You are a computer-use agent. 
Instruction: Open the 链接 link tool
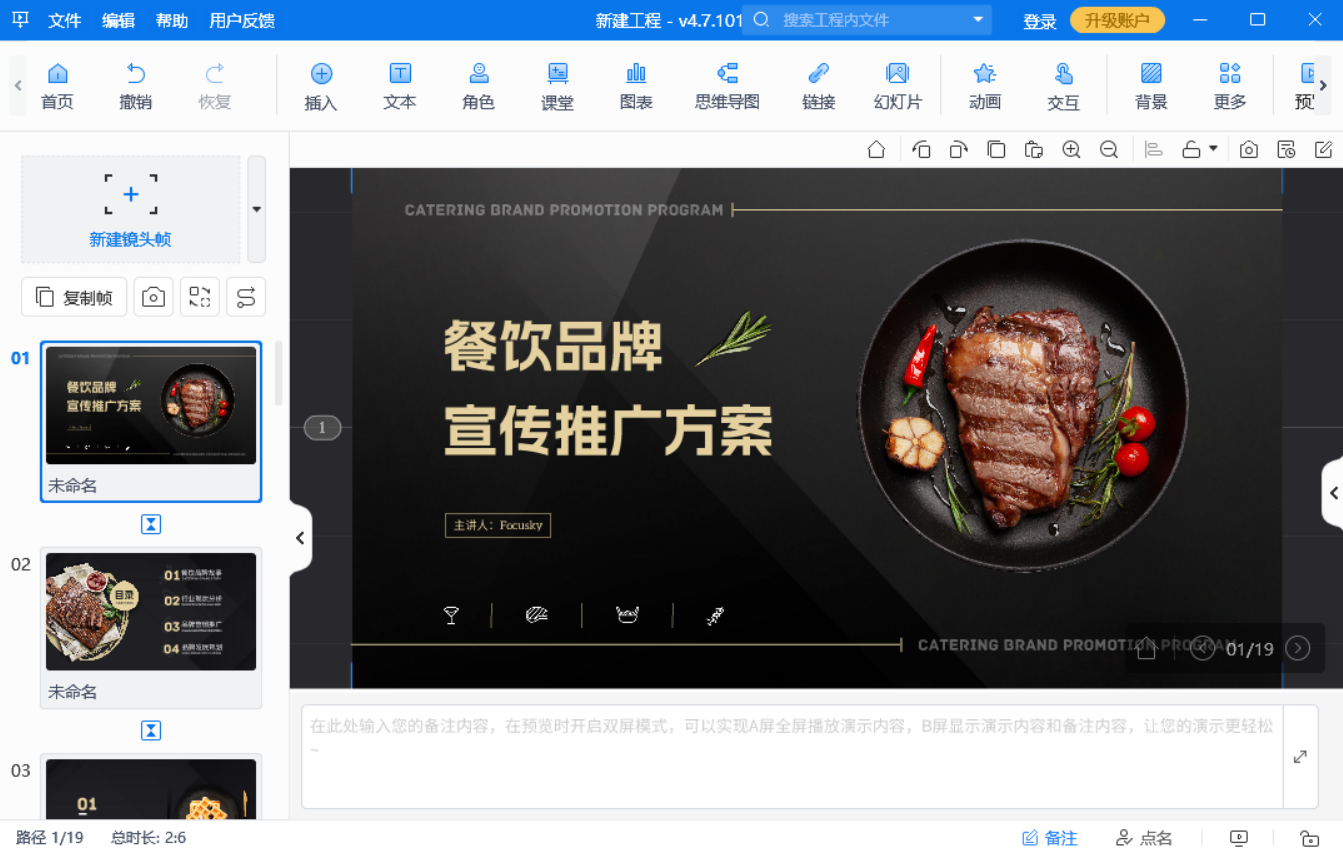[x=818, y=85]
